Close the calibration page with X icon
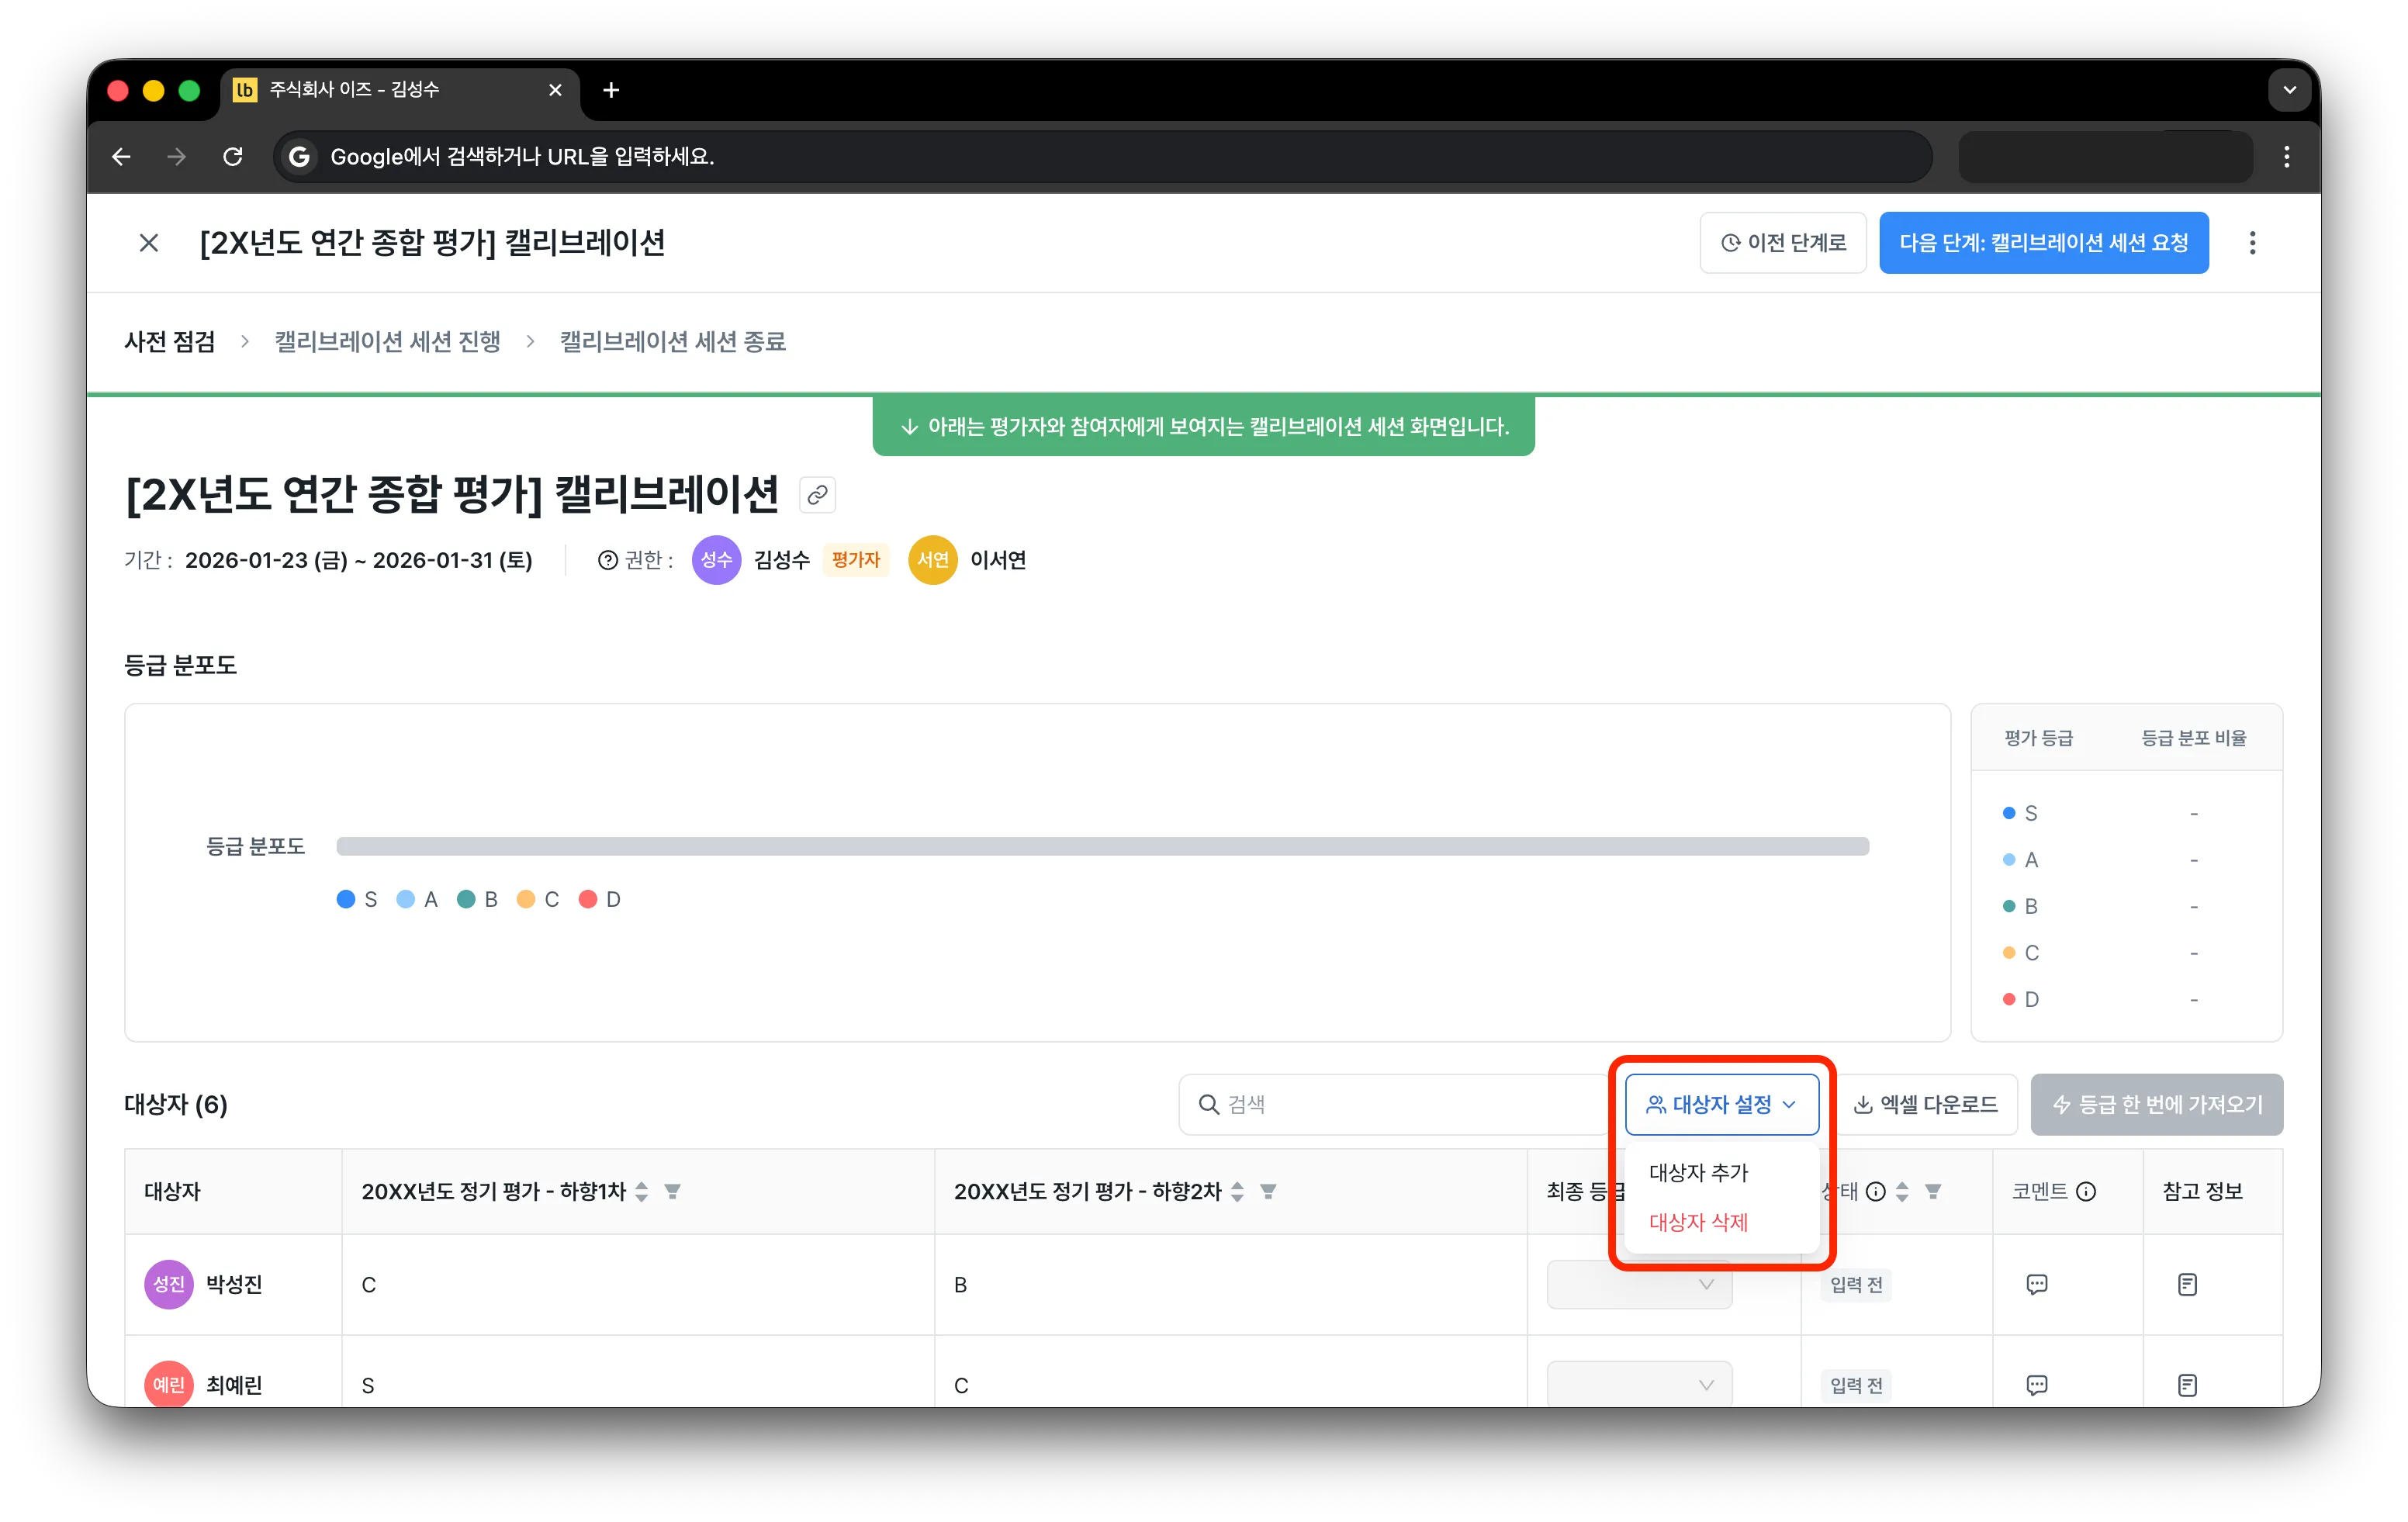This screenshot has height=1522, width=2408. click(x=148, y=243)
